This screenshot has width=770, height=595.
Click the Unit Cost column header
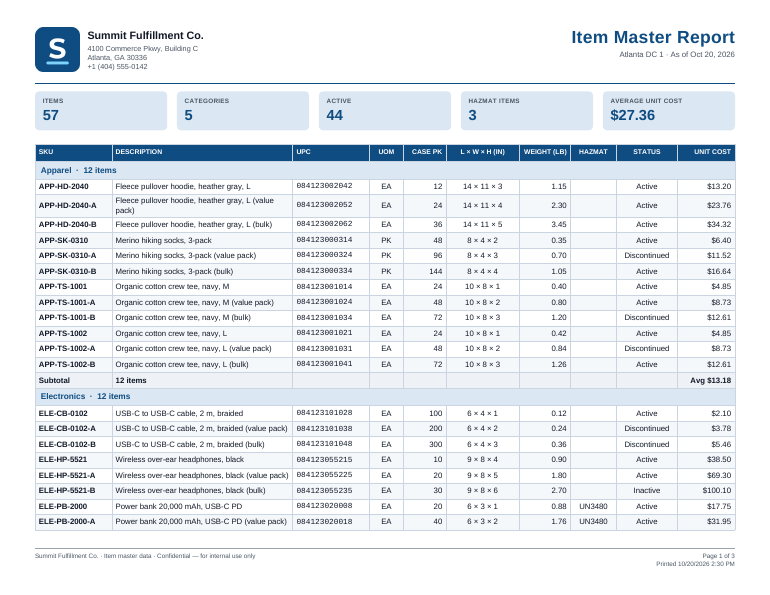click(706, 152)
